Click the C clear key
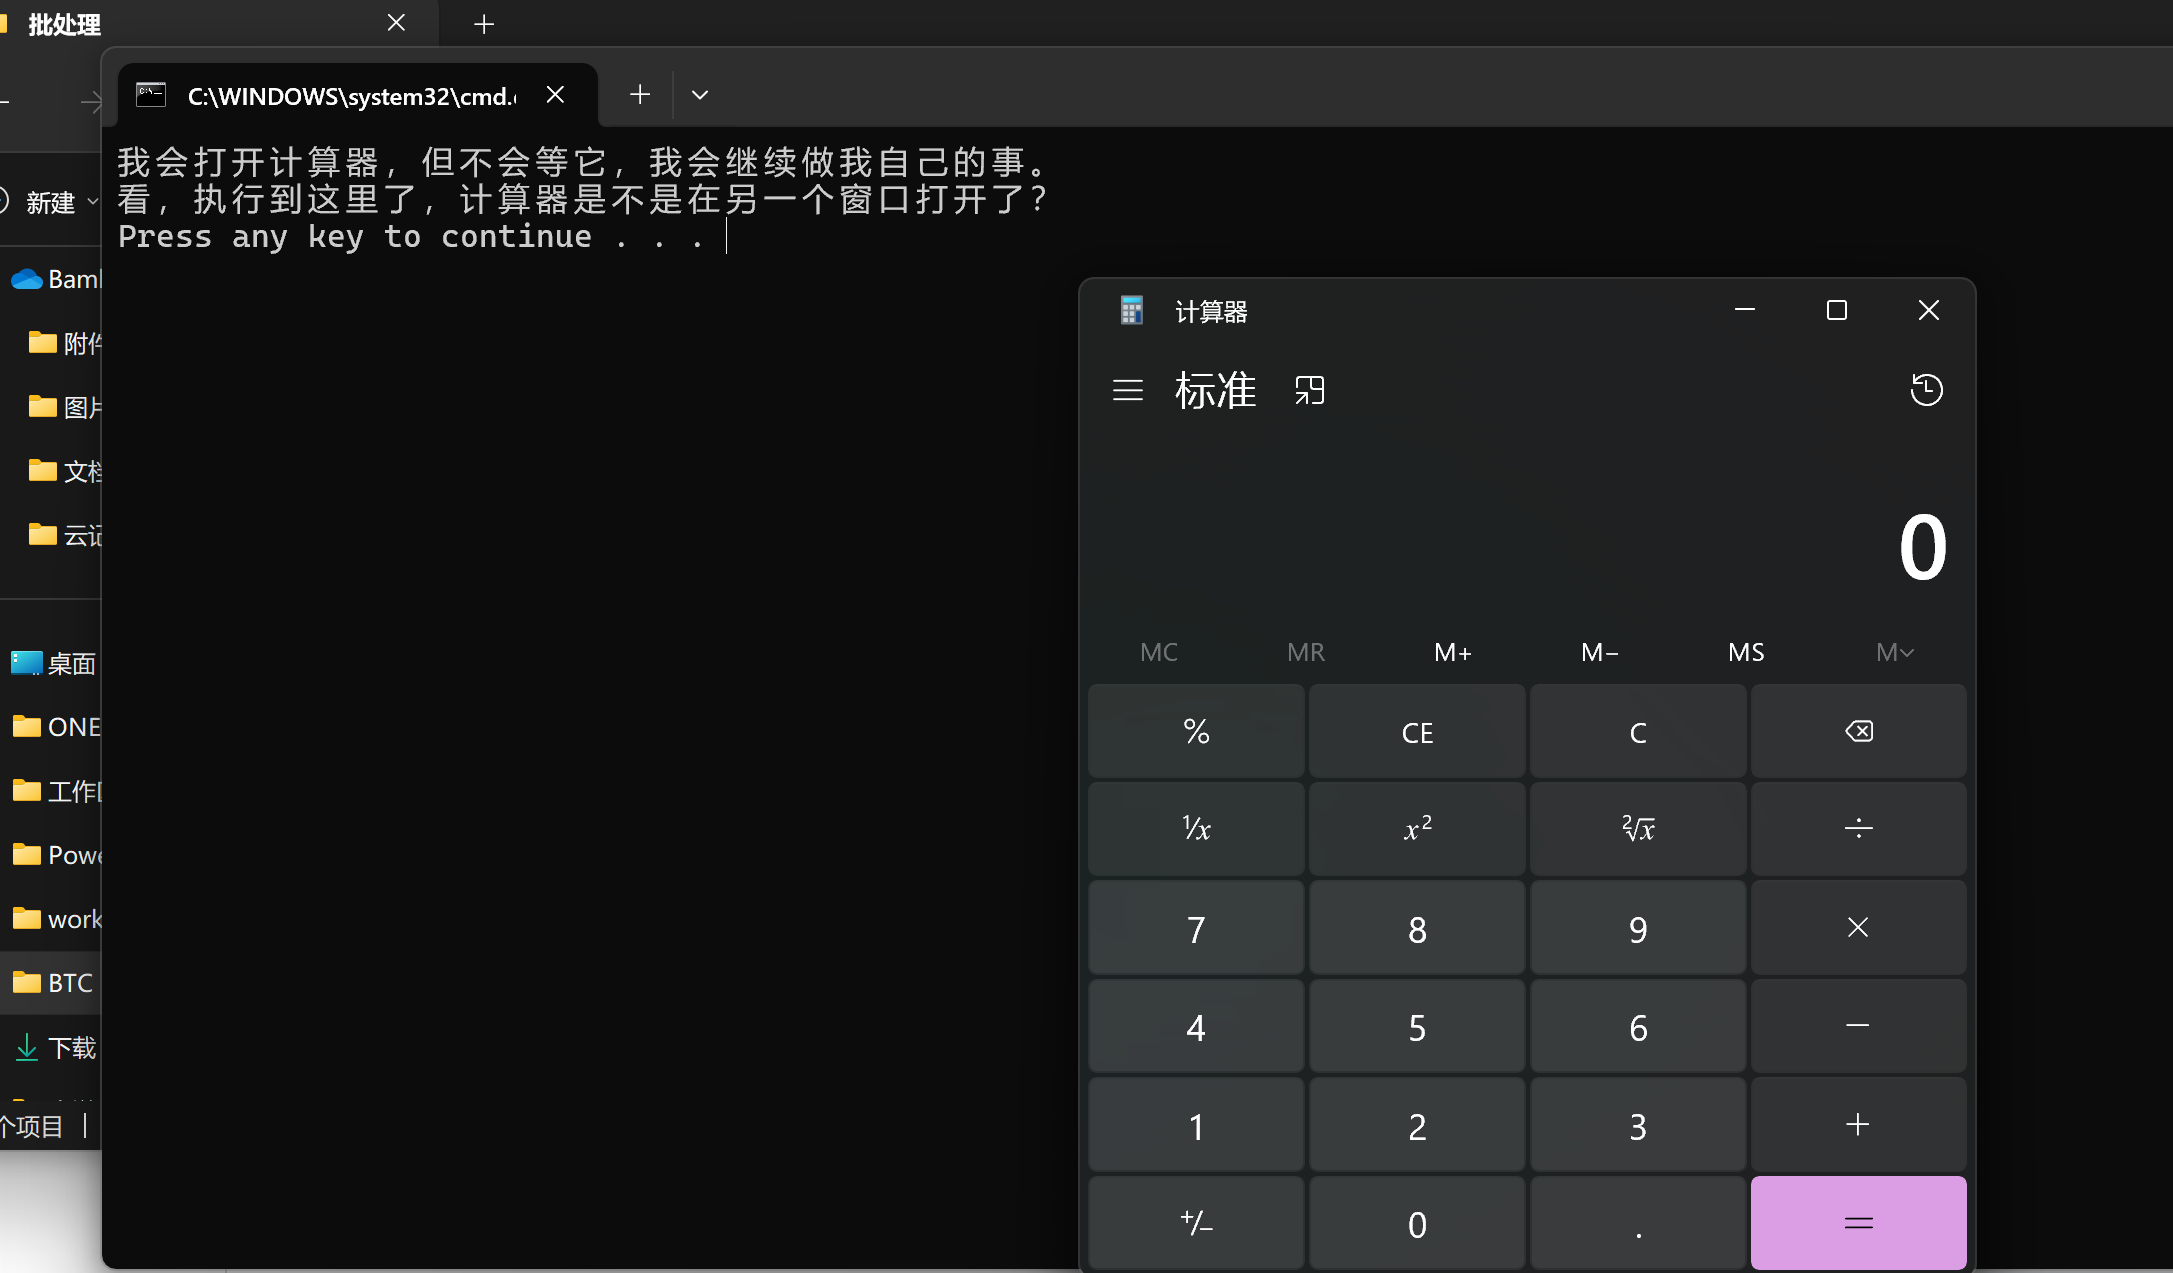2173x1273 pixels. (1638, 731)
